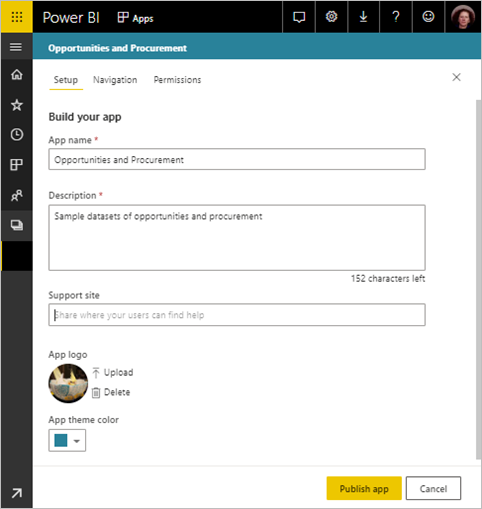
Task: Open Workspaces icon in the sidebar
Action: click(17, 225)
